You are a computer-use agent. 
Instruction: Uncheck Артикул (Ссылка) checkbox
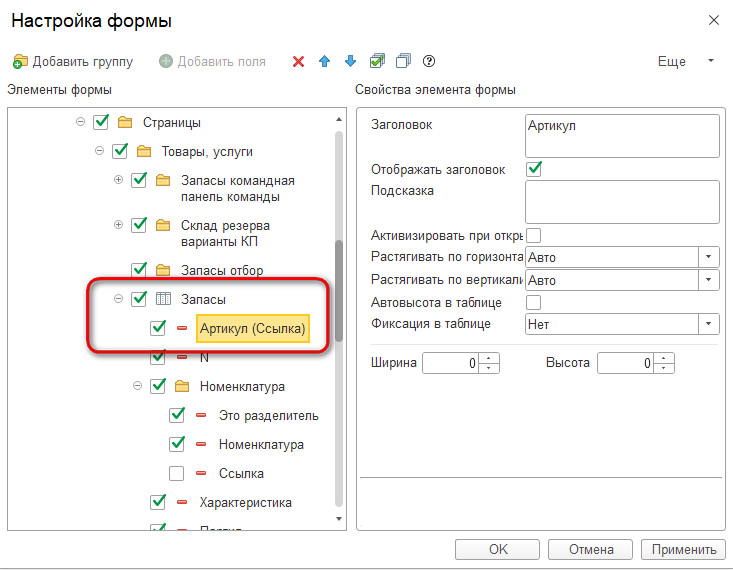pyautogui.click(x=158, y=327)
